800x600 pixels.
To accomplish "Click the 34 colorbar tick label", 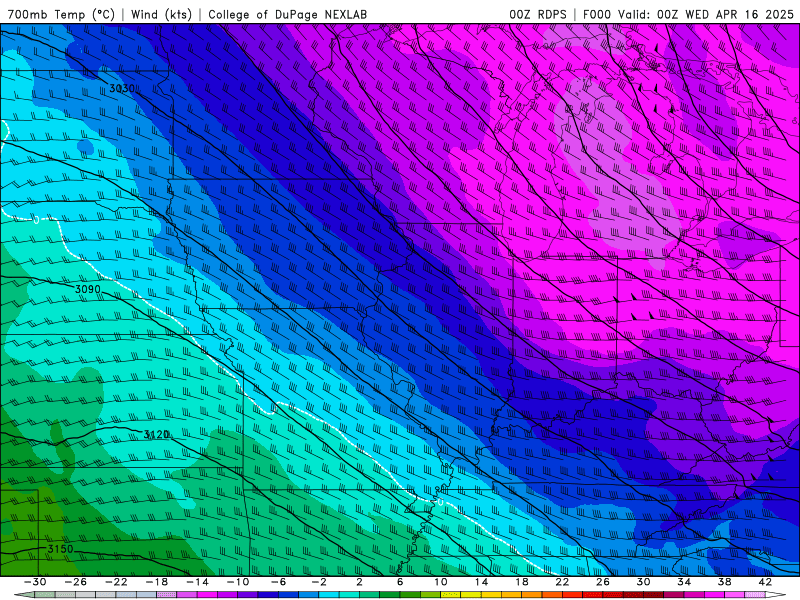I will pyautogui.click(x=684, y=582).
